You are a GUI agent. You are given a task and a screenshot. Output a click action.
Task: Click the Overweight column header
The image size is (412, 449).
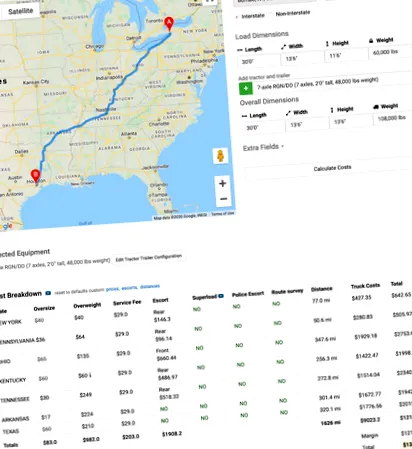point(87,305)
